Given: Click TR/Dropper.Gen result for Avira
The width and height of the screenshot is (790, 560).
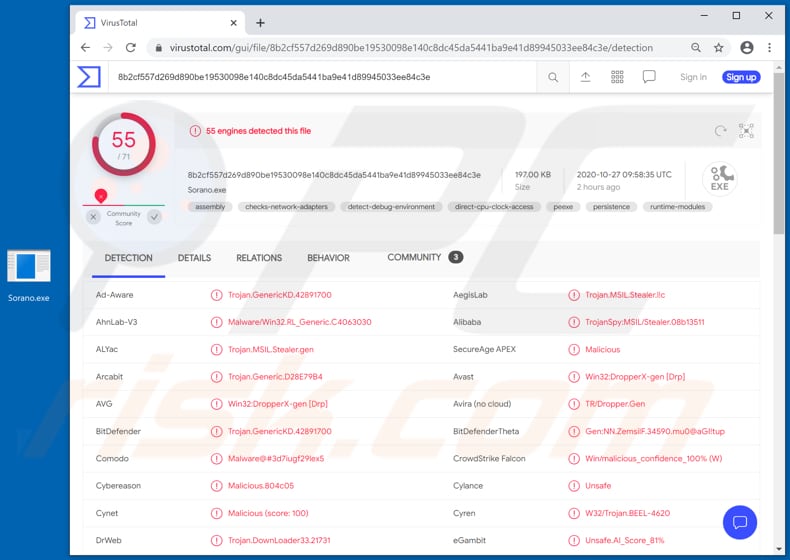Looking at the screenshot, I should tap(615, 404).
